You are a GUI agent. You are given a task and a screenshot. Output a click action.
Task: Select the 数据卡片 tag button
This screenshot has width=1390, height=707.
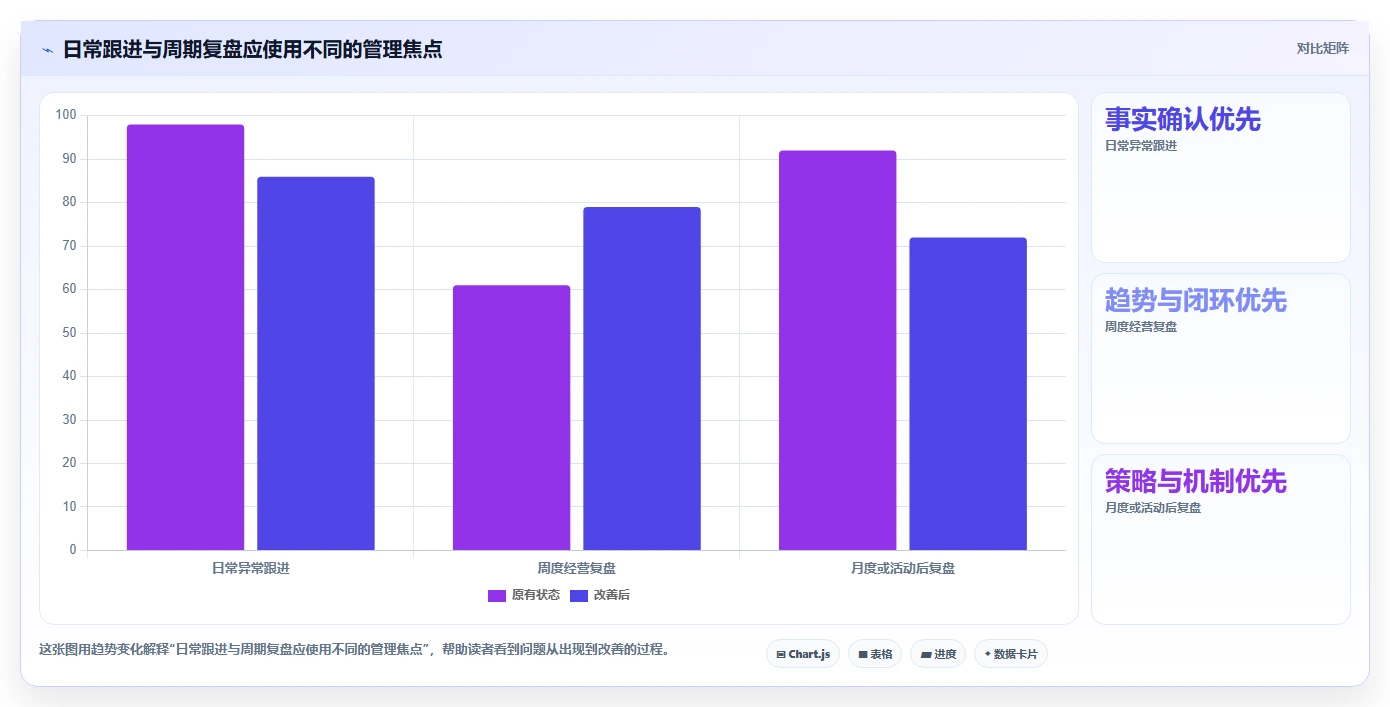1011,654
